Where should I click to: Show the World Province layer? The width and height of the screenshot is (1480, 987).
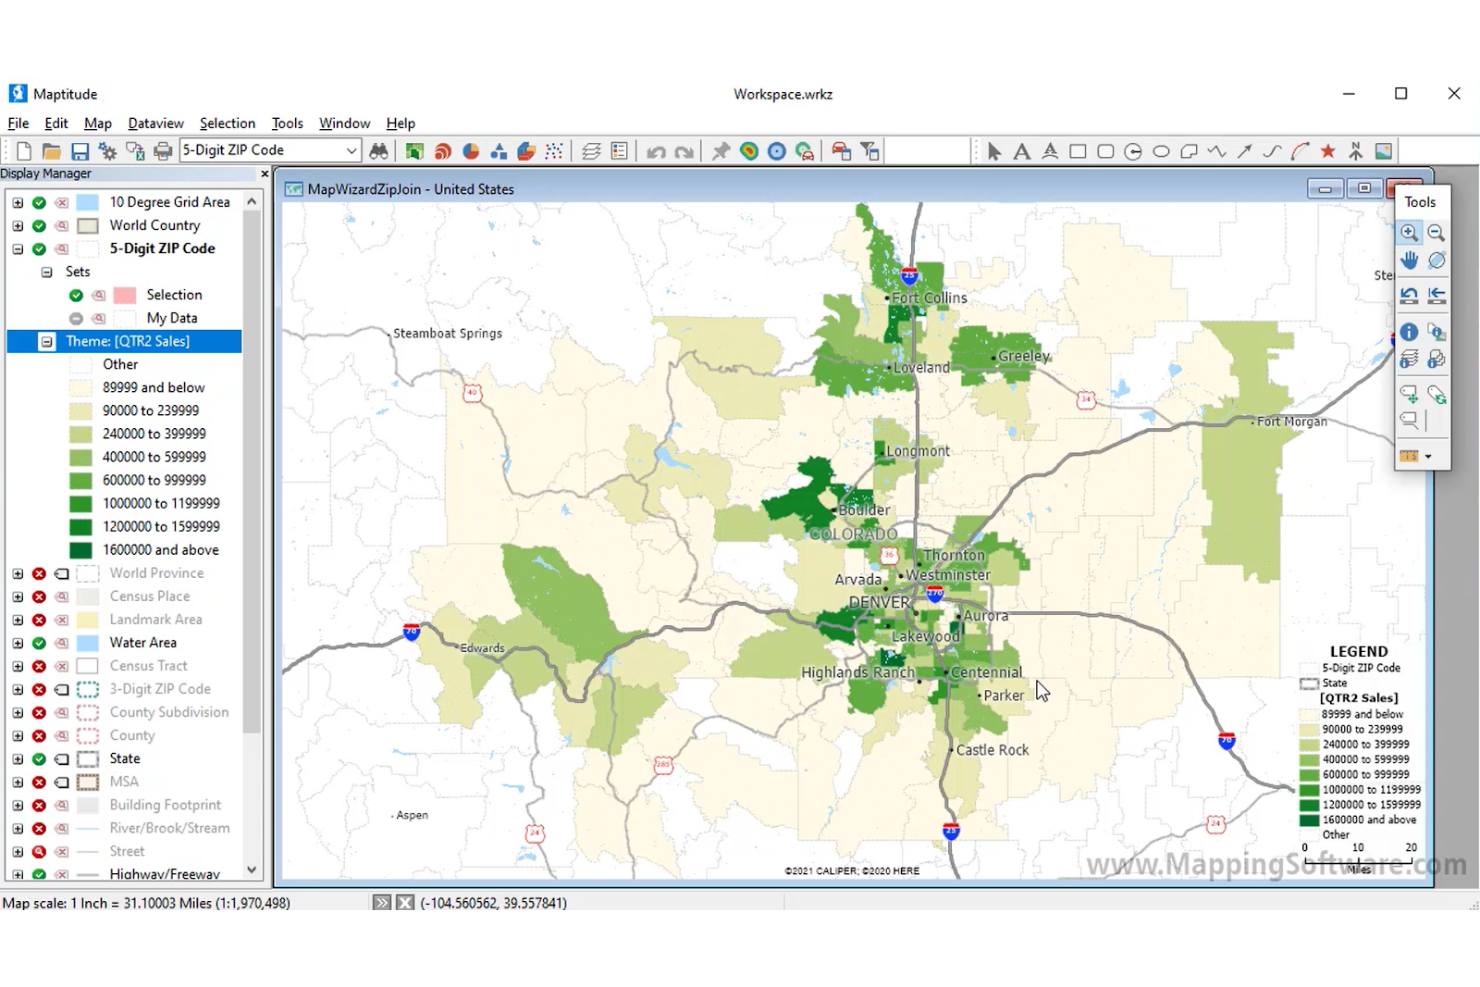point(39,574)
